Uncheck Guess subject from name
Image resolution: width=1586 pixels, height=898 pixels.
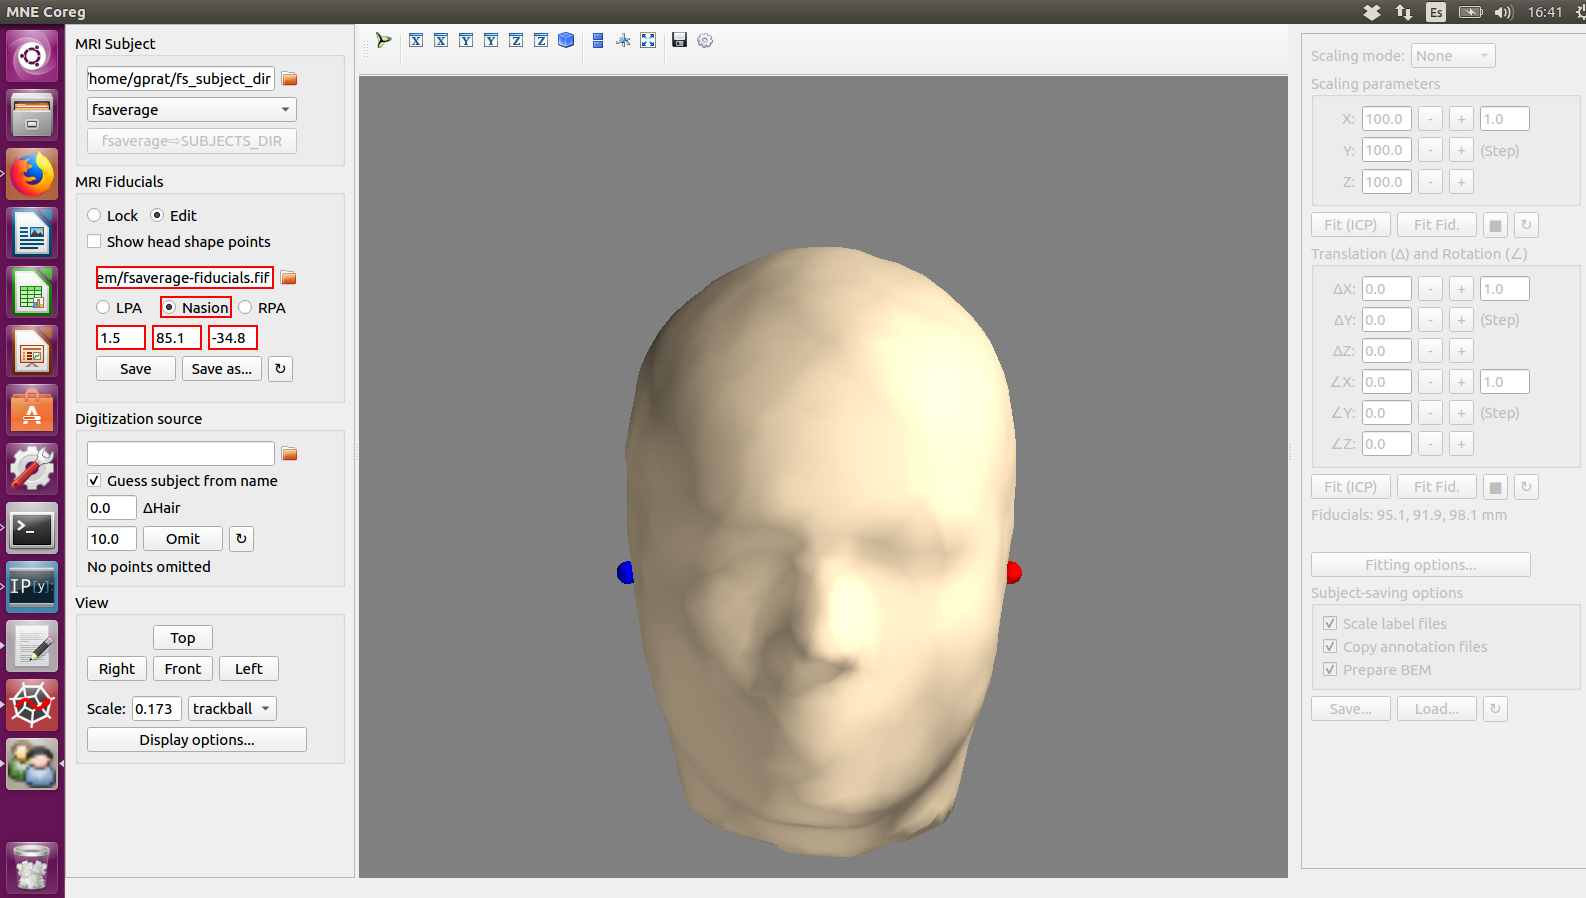point(94,480)
